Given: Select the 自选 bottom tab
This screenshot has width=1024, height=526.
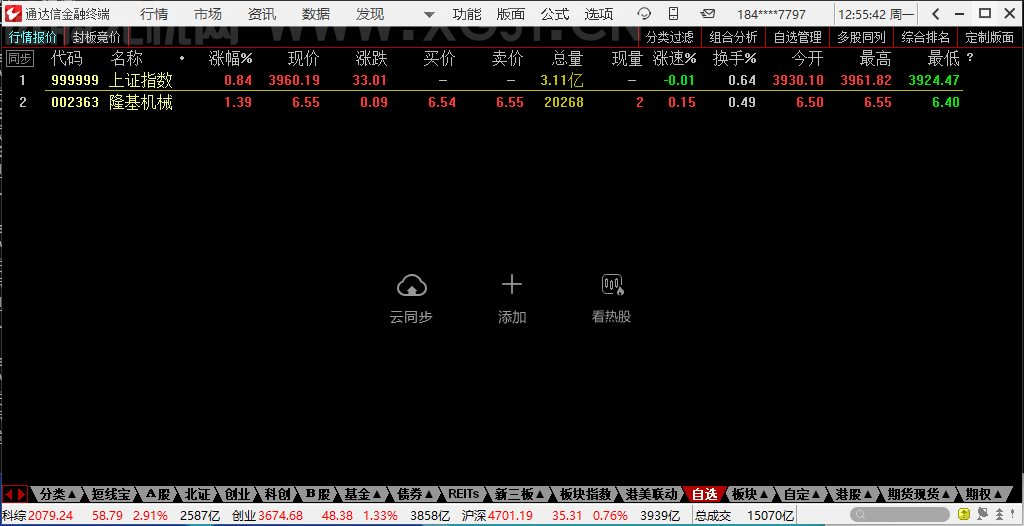Looking at the screenshot, I should 704,494.
